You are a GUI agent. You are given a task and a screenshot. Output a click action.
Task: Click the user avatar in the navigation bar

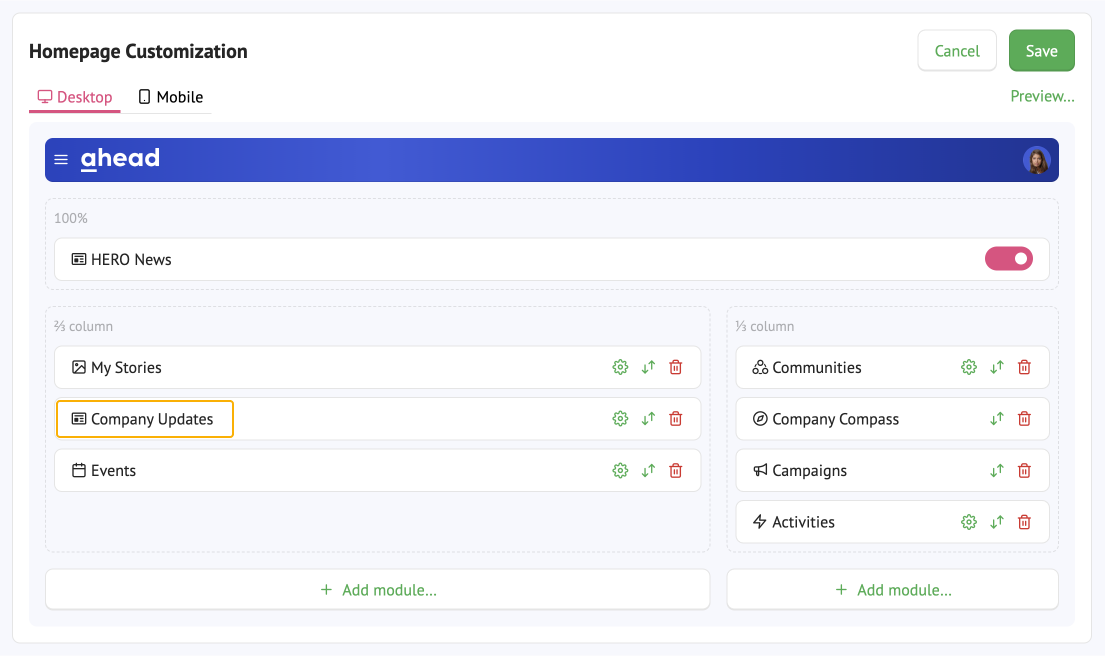click(1037, 160)
